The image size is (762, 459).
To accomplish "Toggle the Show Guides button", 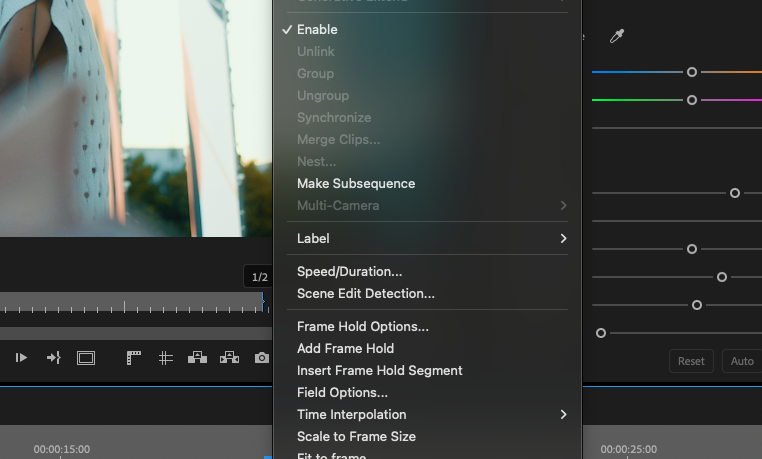I will (166, 358).
